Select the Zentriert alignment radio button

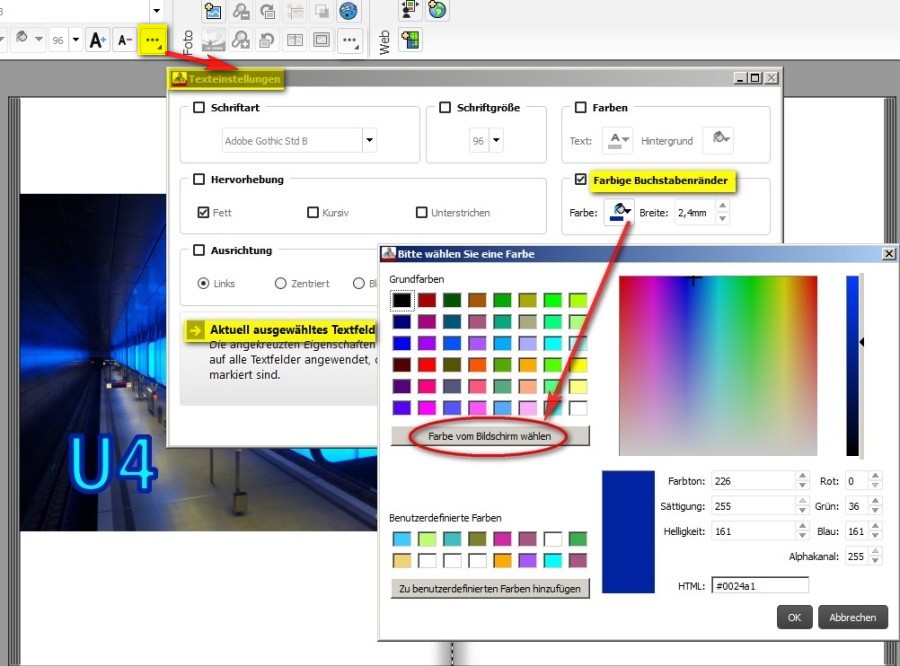281,283
